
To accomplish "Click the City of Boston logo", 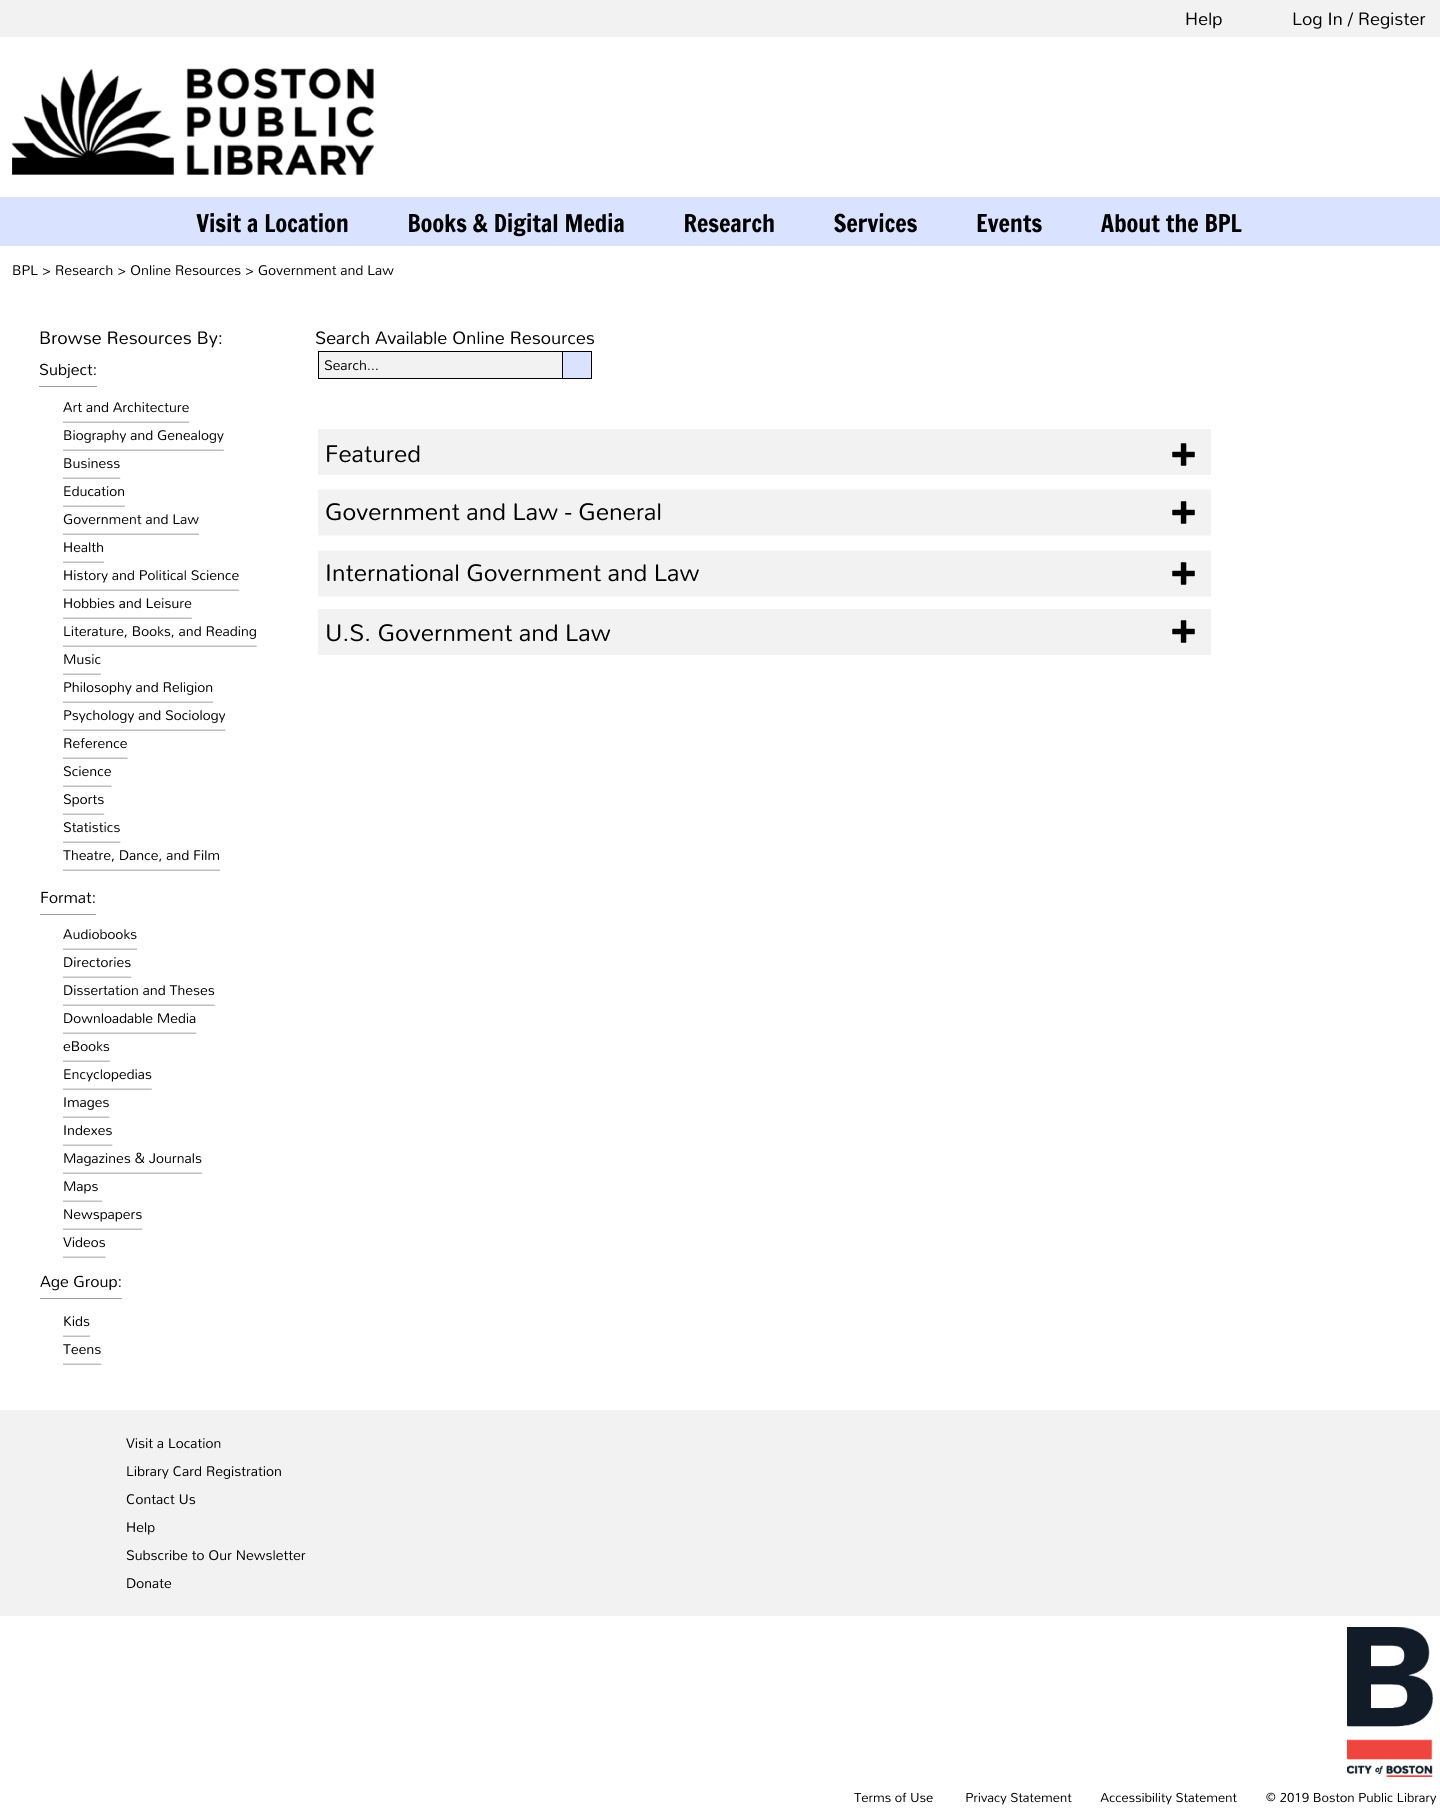I will tap(1389, 1701).
